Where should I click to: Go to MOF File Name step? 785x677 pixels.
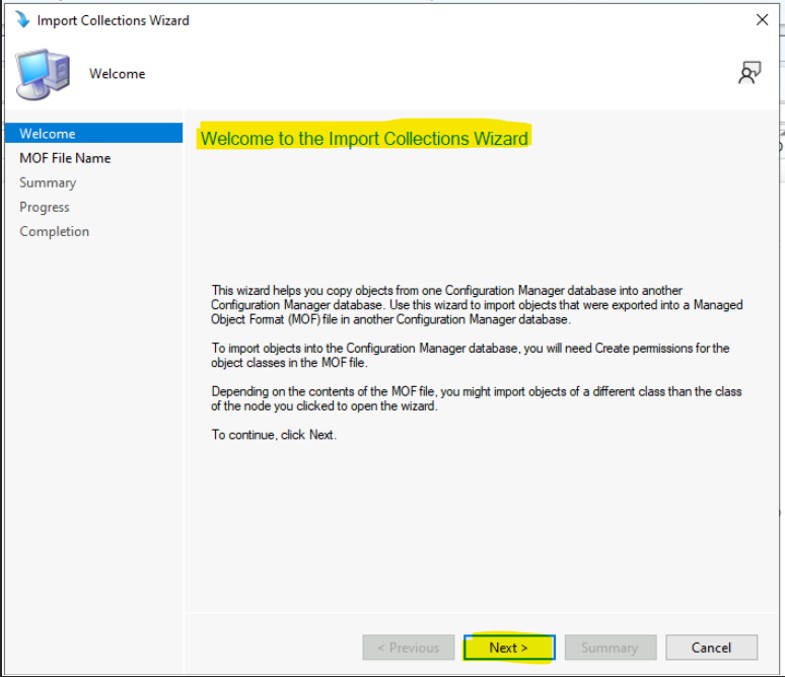(65, 158)
